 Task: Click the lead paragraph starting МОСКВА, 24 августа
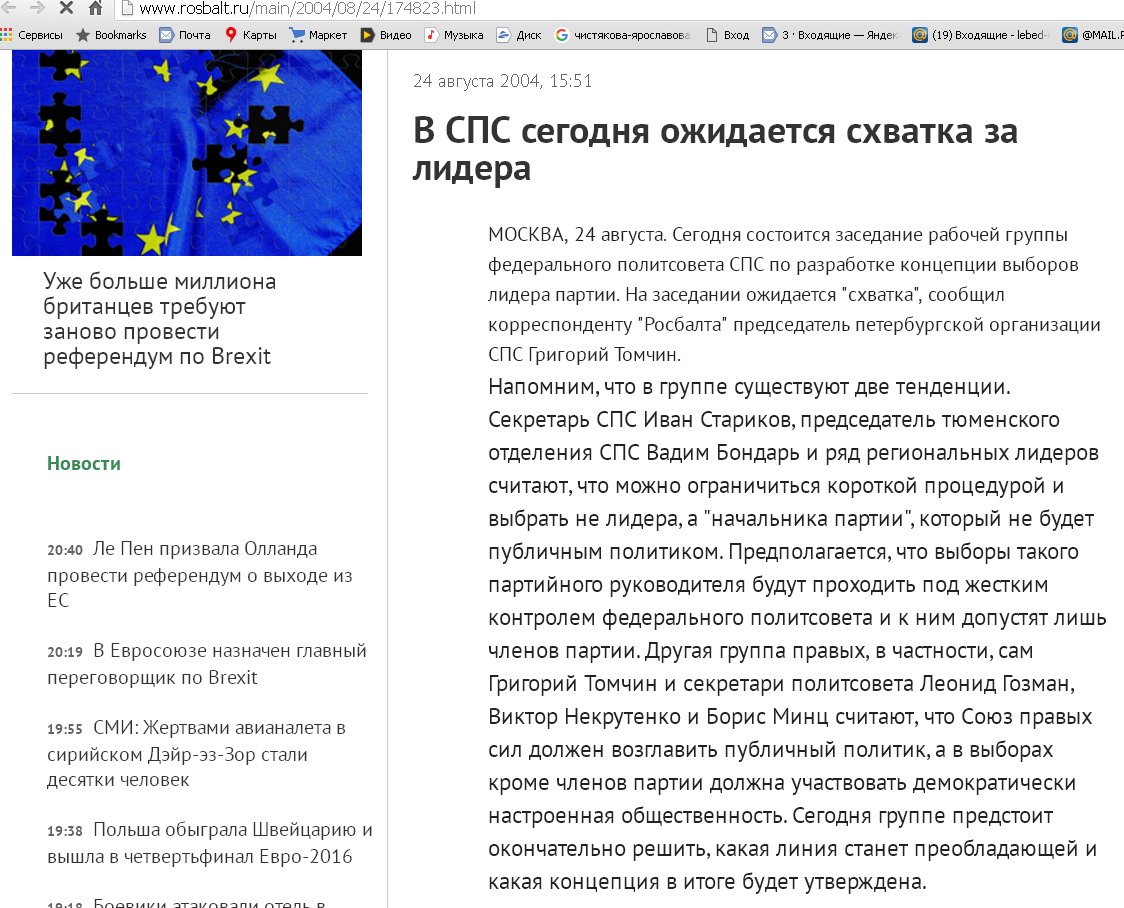click(794, 295)
